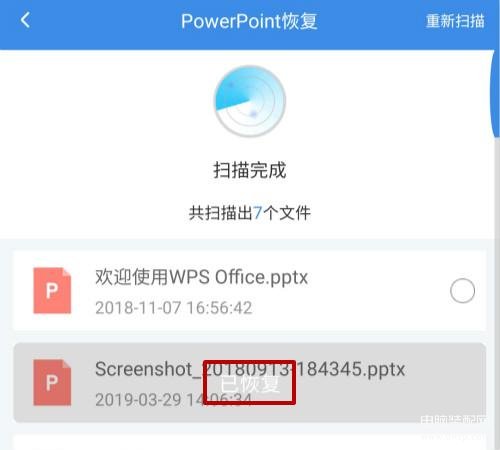Click the radar scan animation icon
Screen dimensions: 500x450
click(250, 101)
